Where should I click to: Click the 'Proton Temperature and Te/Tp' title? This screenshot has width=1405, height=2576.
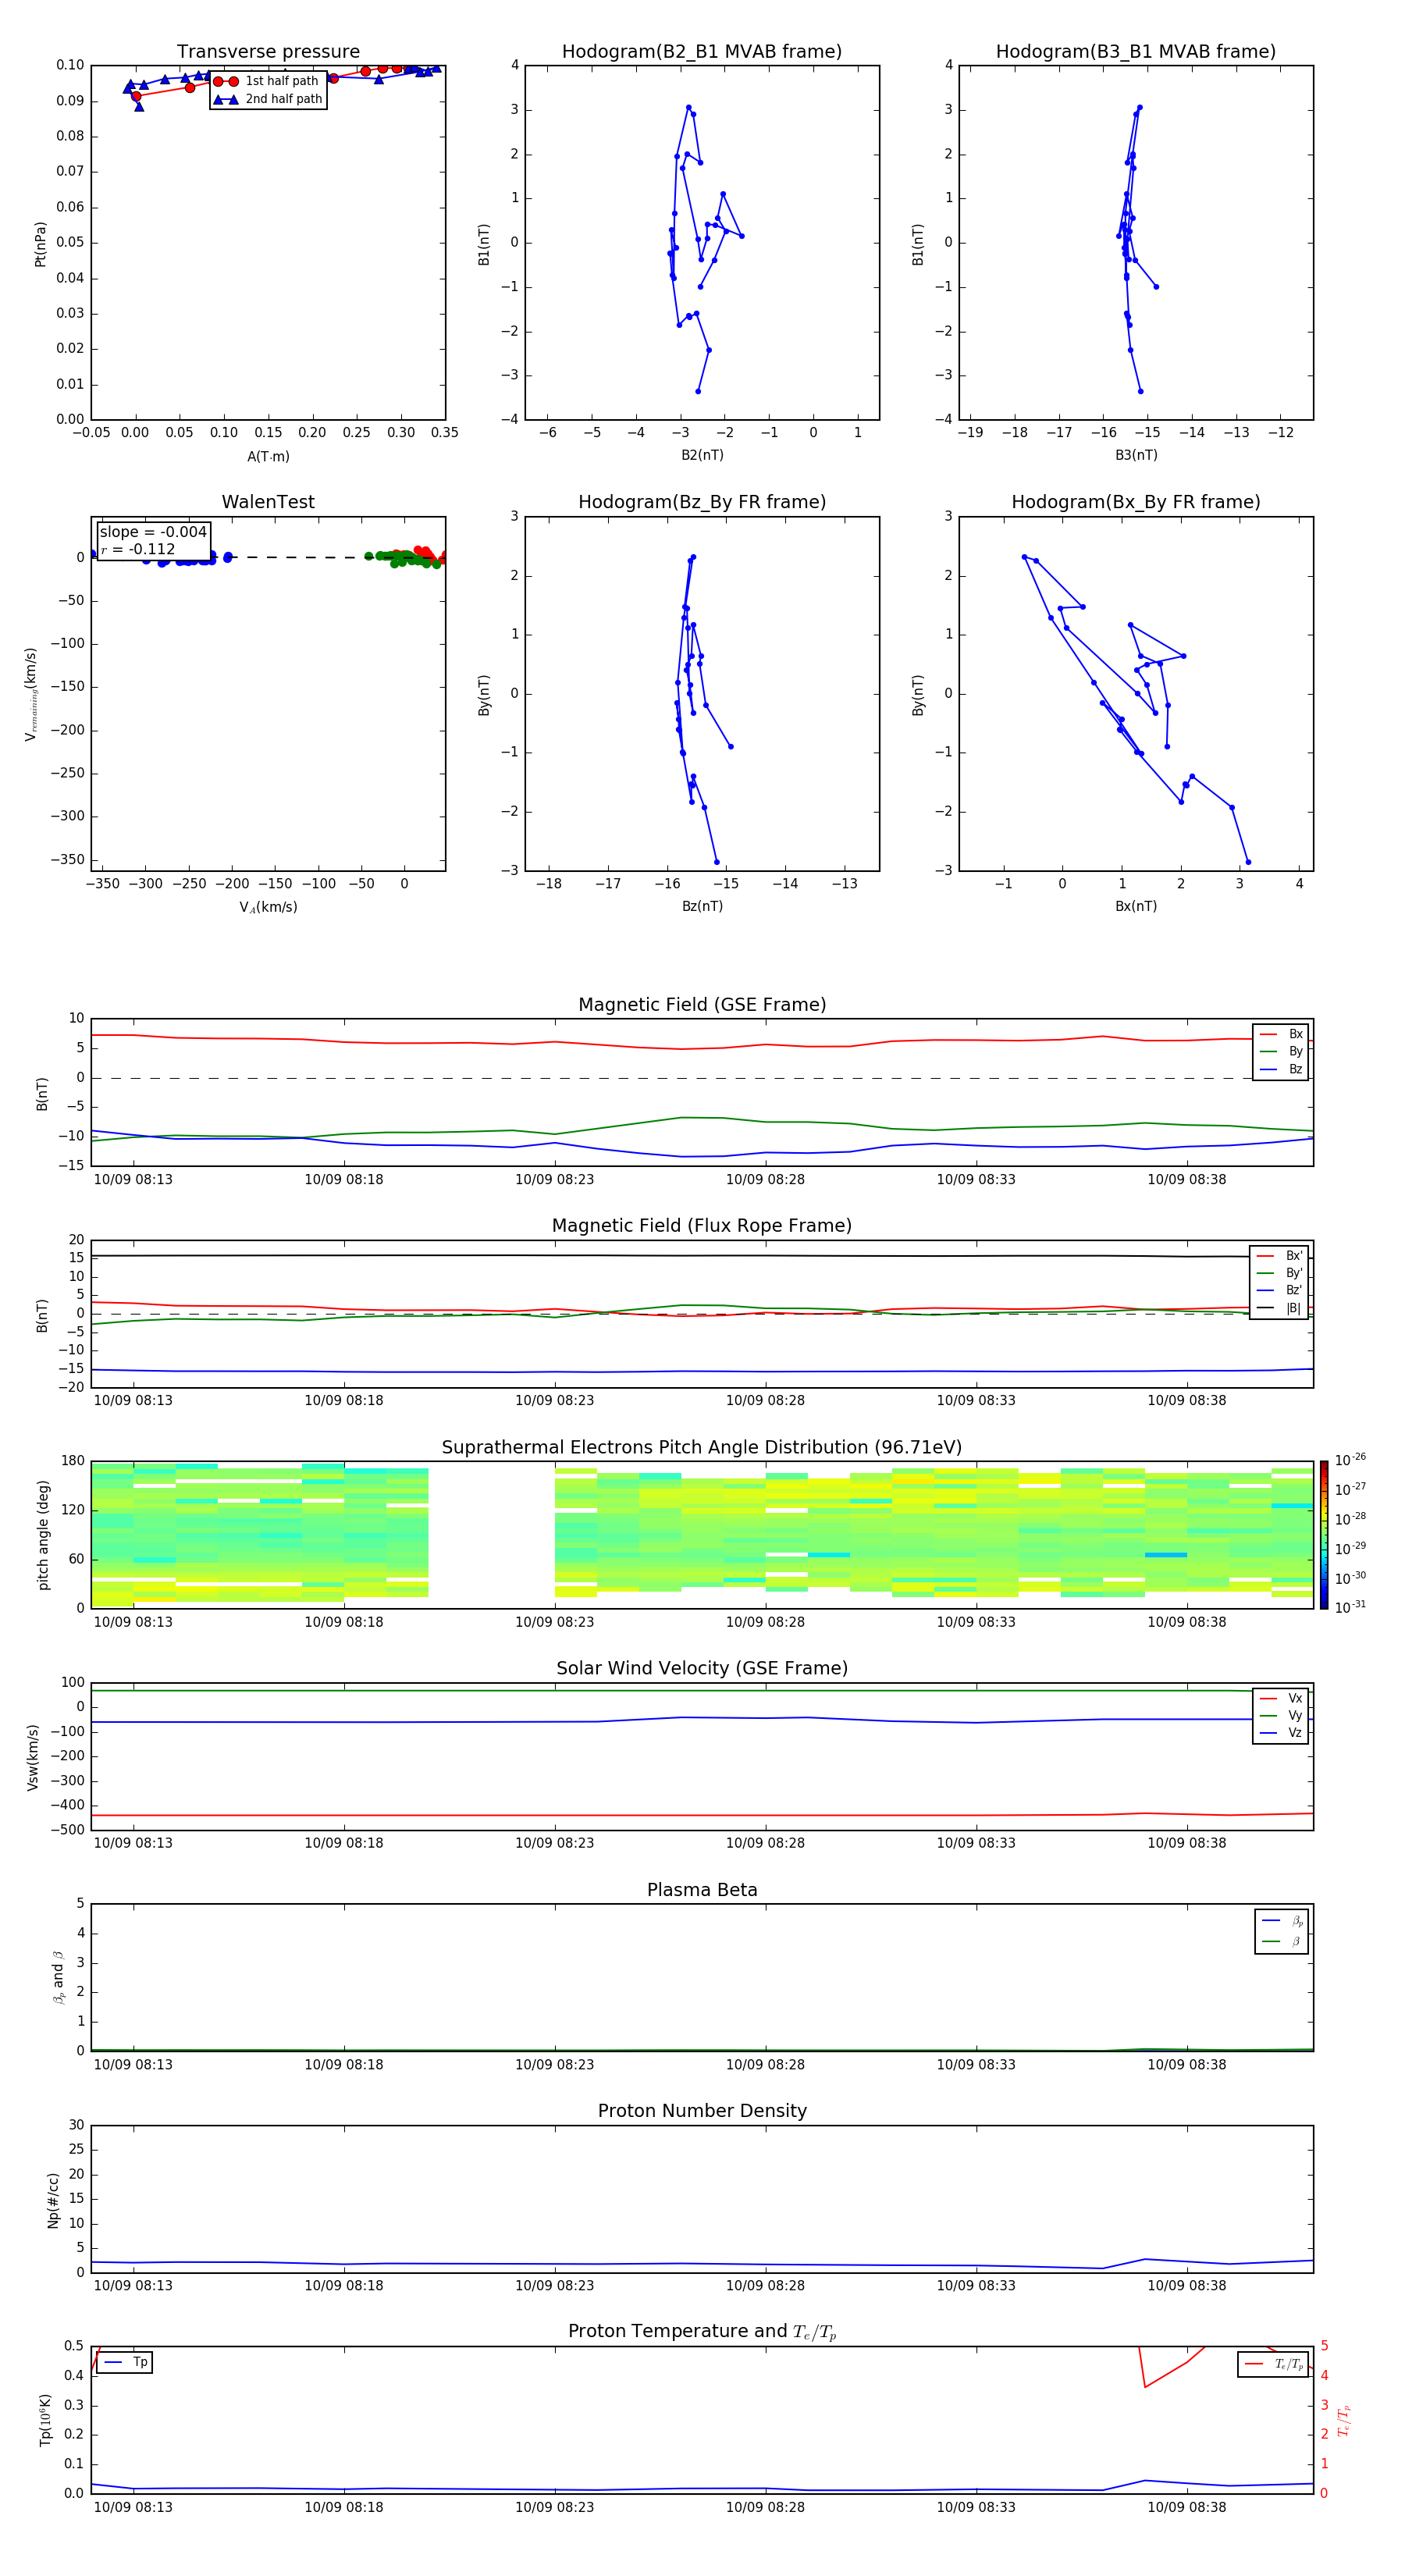pos(702,2331)
